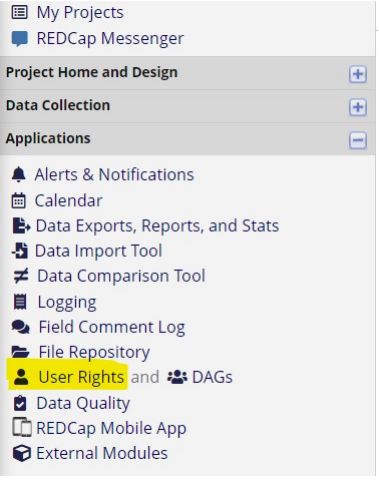The height and width of the screenshot is (480, 379).
Task: Click the not-equal Data Comparison icon
Action: click(21, 276)
